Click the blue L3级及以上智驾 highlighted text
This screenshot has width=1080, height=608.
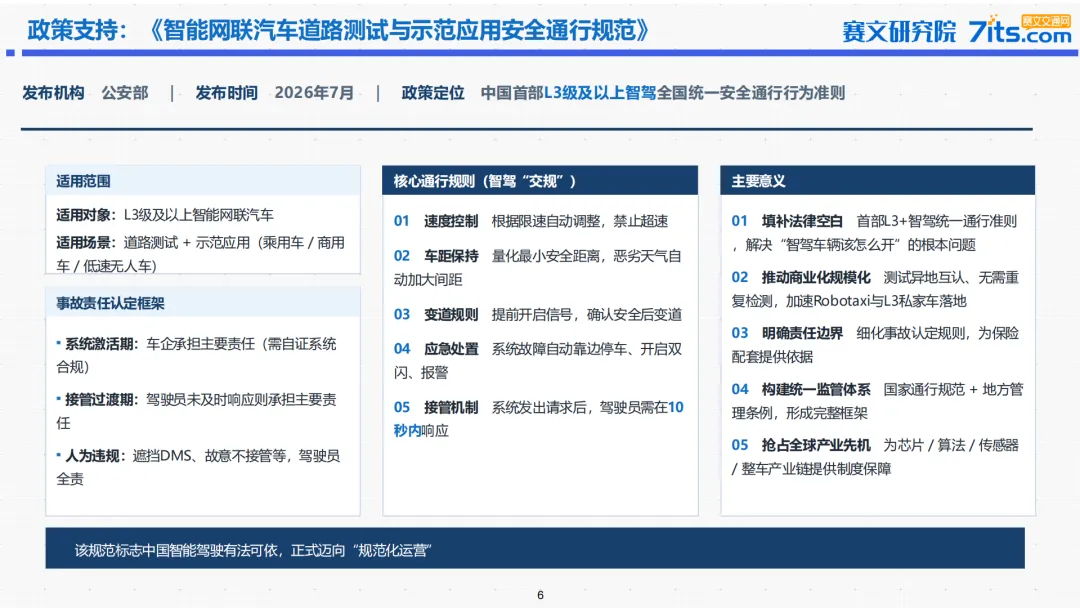coord(600,93)
